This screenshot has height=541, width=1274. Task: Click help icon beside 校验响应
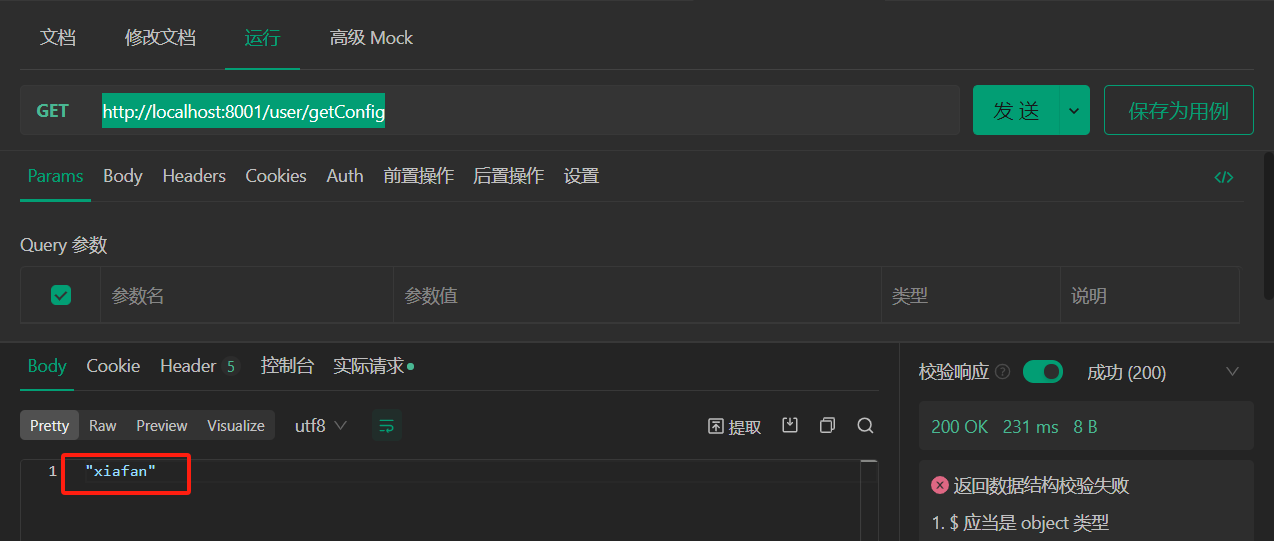coord(1003,372)
